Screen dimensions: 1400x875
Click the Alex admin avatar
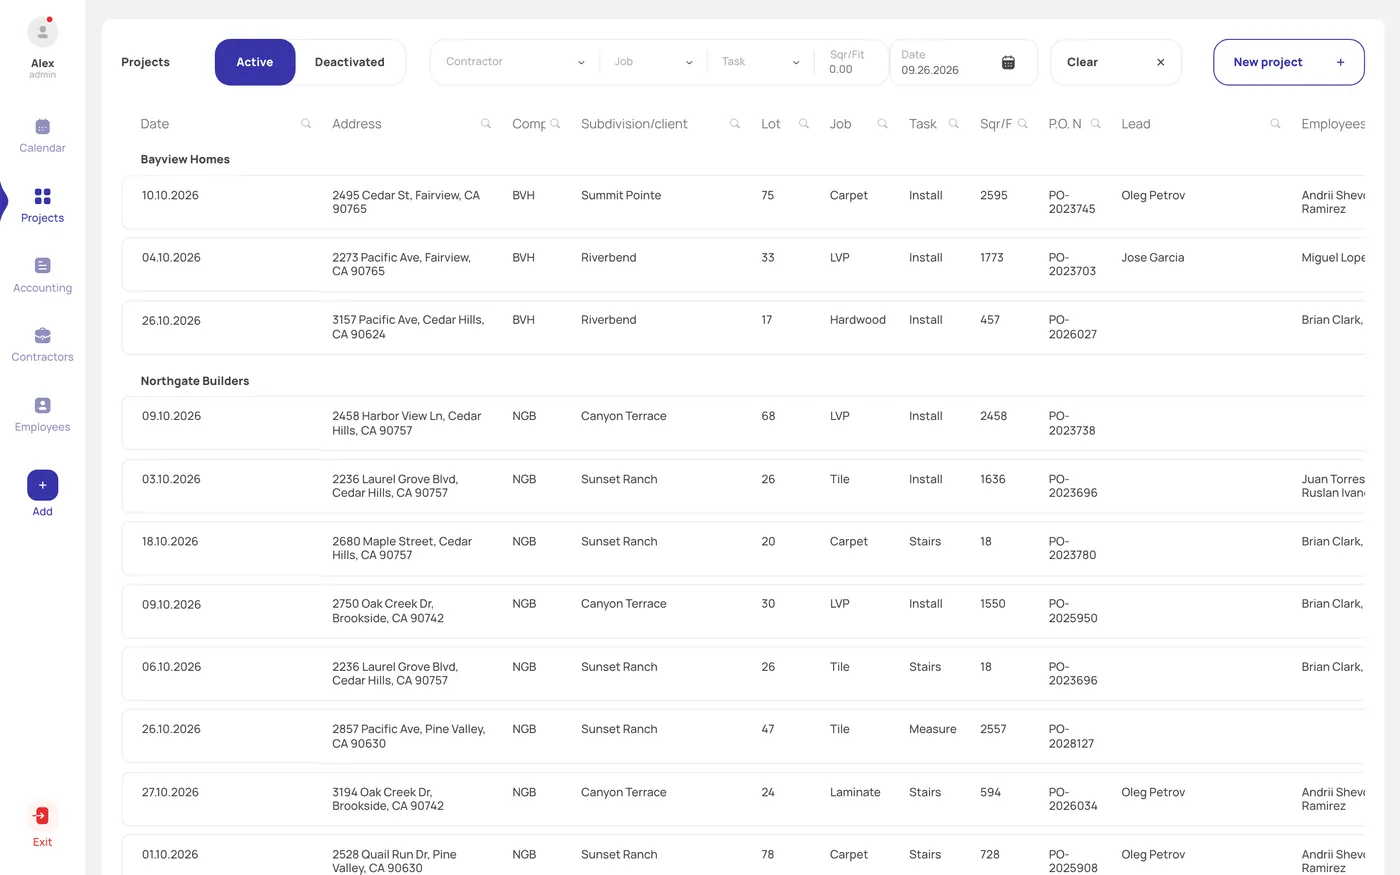pos(42,32)
